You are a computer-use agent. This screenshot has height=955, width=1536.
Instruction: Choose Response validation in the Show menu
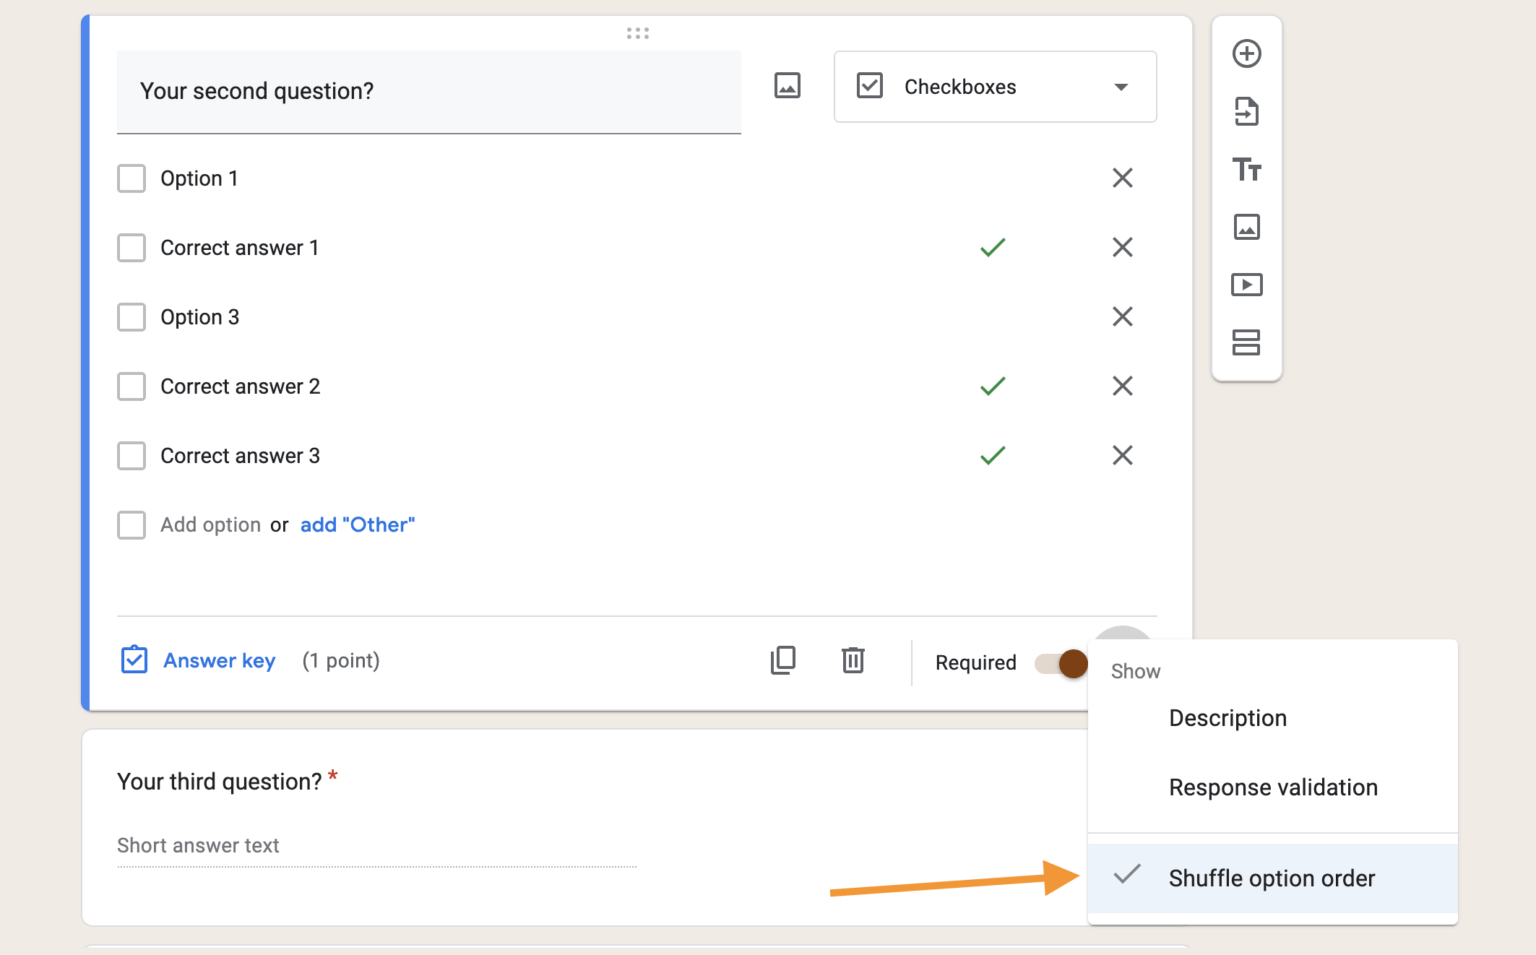(1272, 787)
